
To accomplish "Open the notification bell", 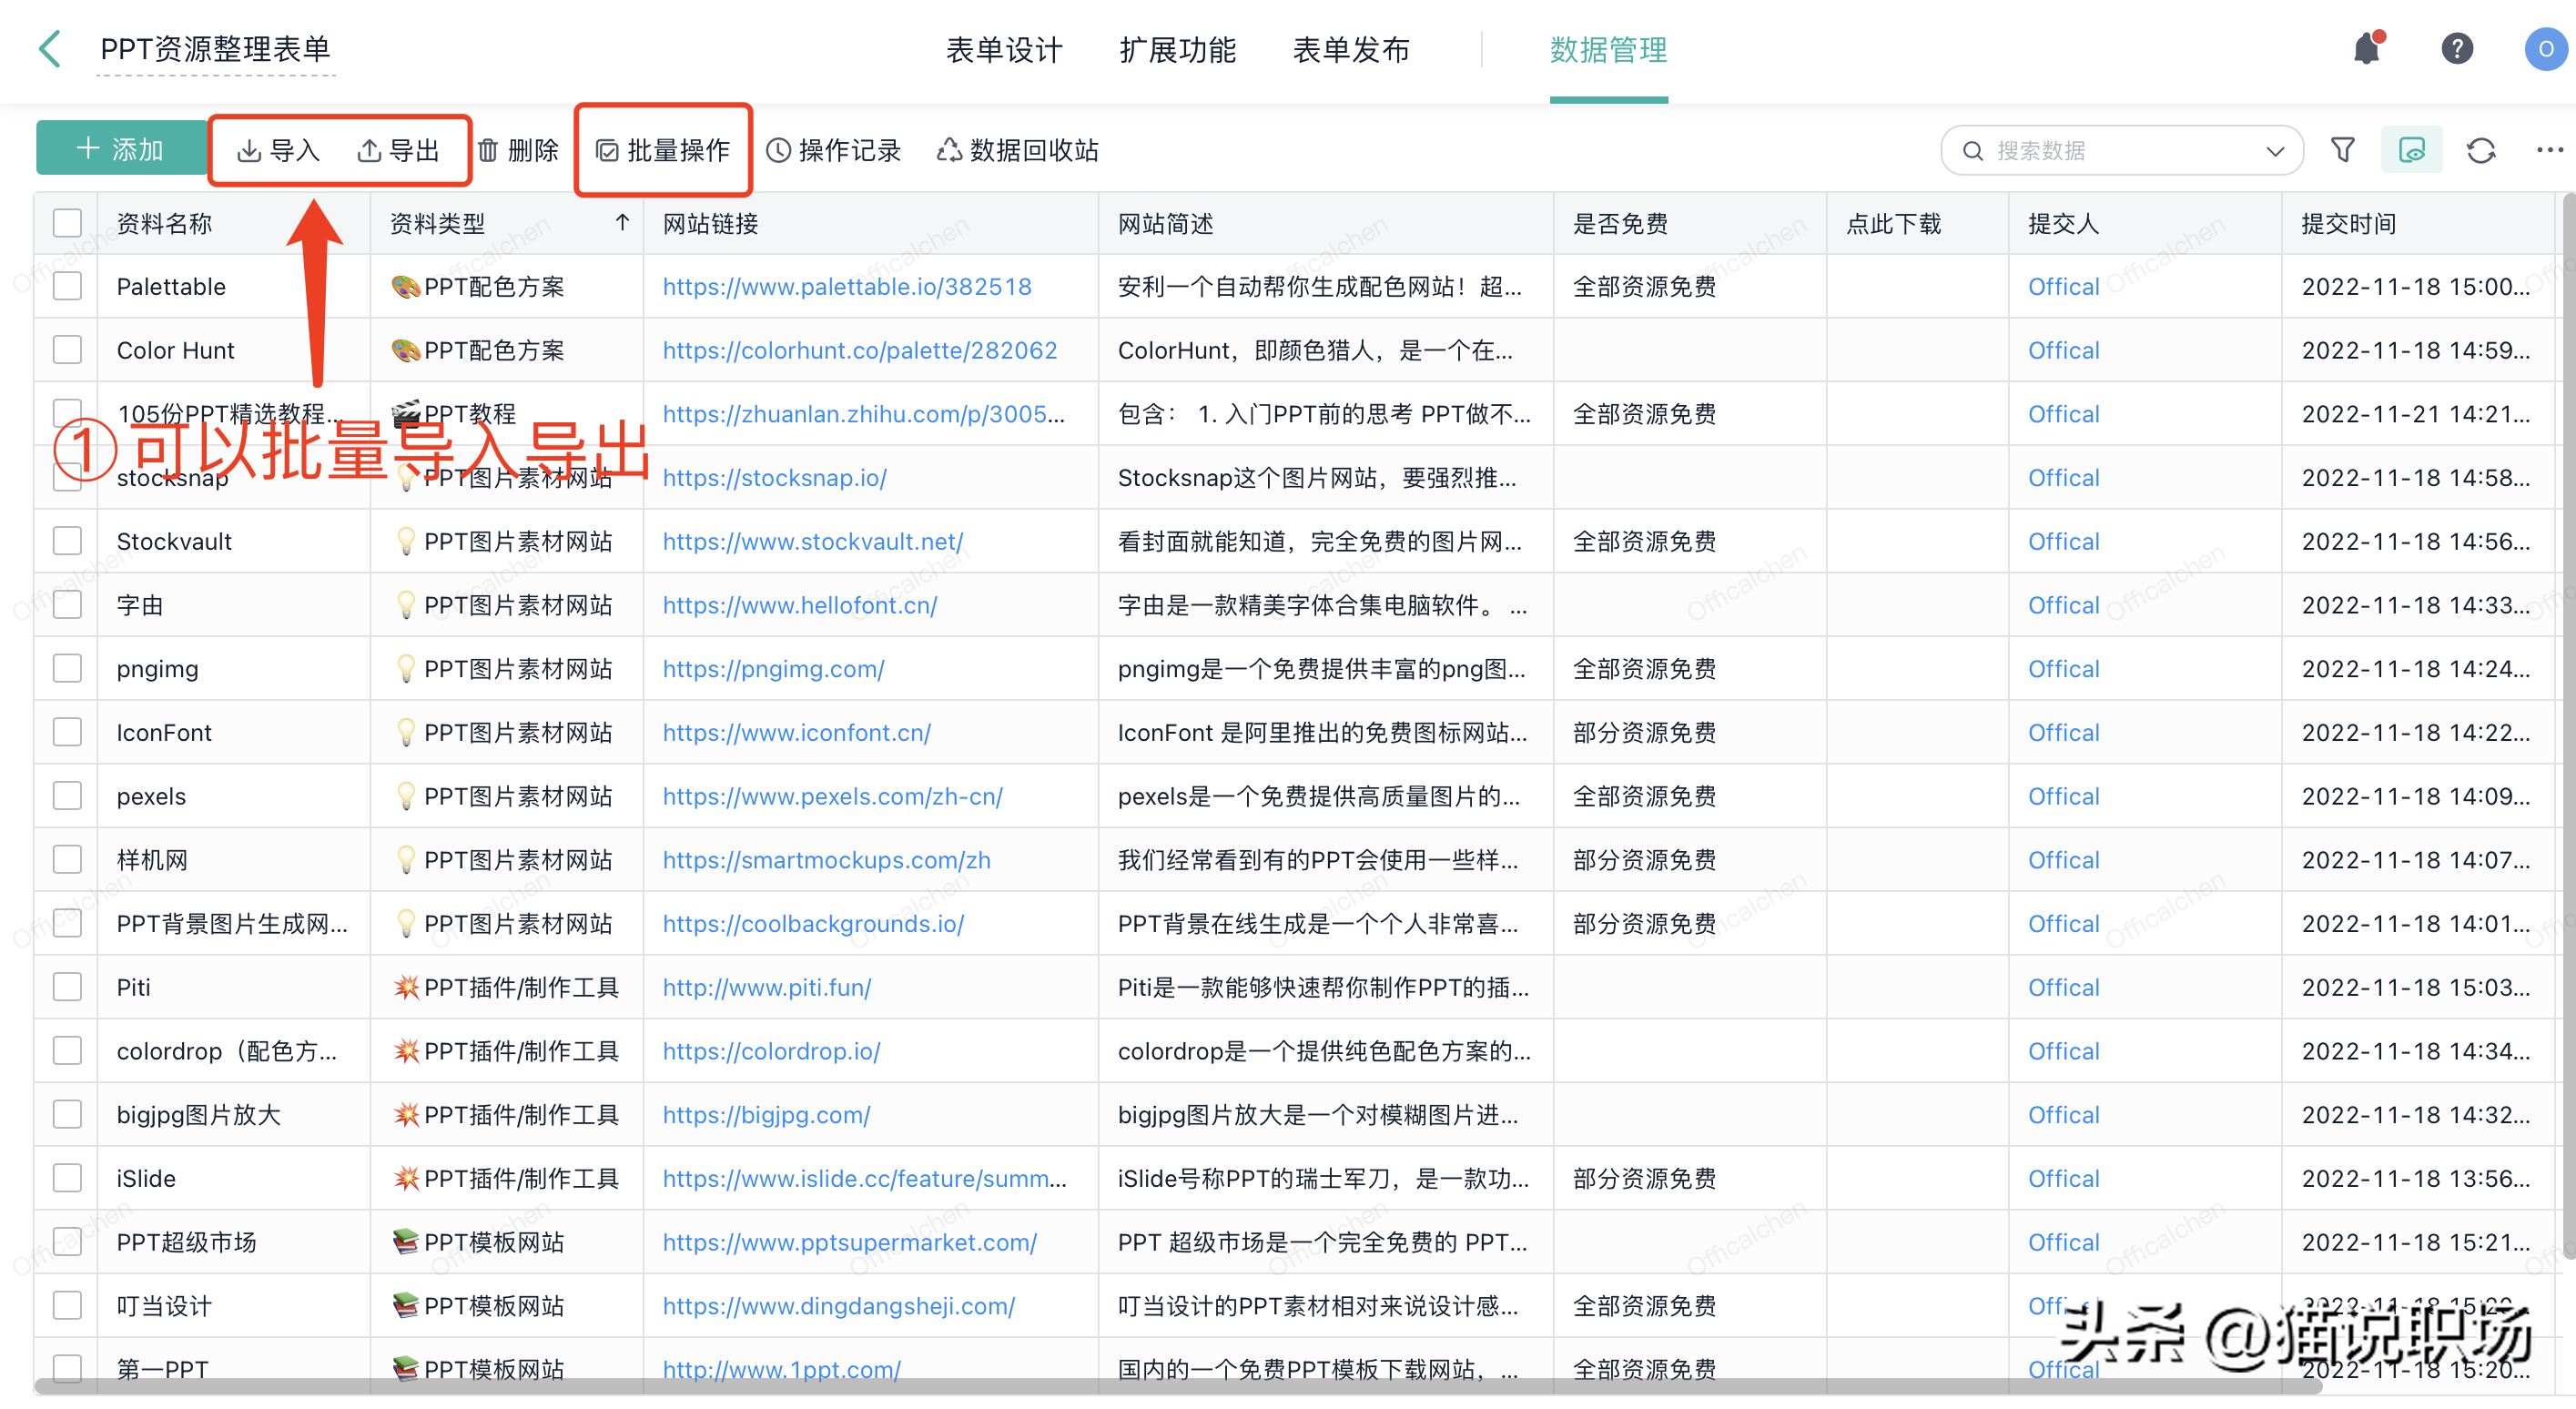I will click(x=2367, y=49).
